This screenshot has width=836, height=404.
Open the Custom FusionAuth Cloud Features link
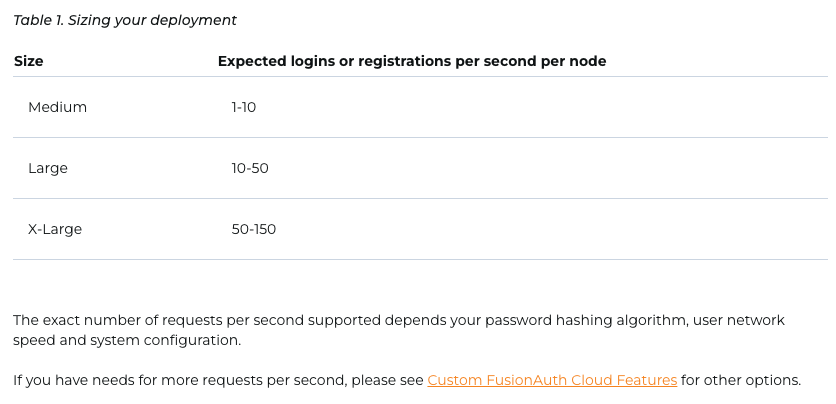tap(552, 381)
